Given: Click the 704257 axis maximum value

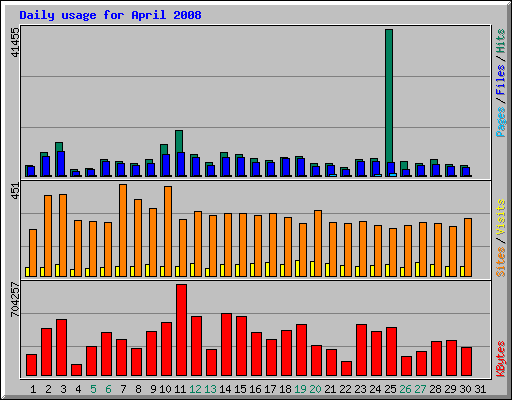Looking at the screenshot, I should click(x=15, y=300).
